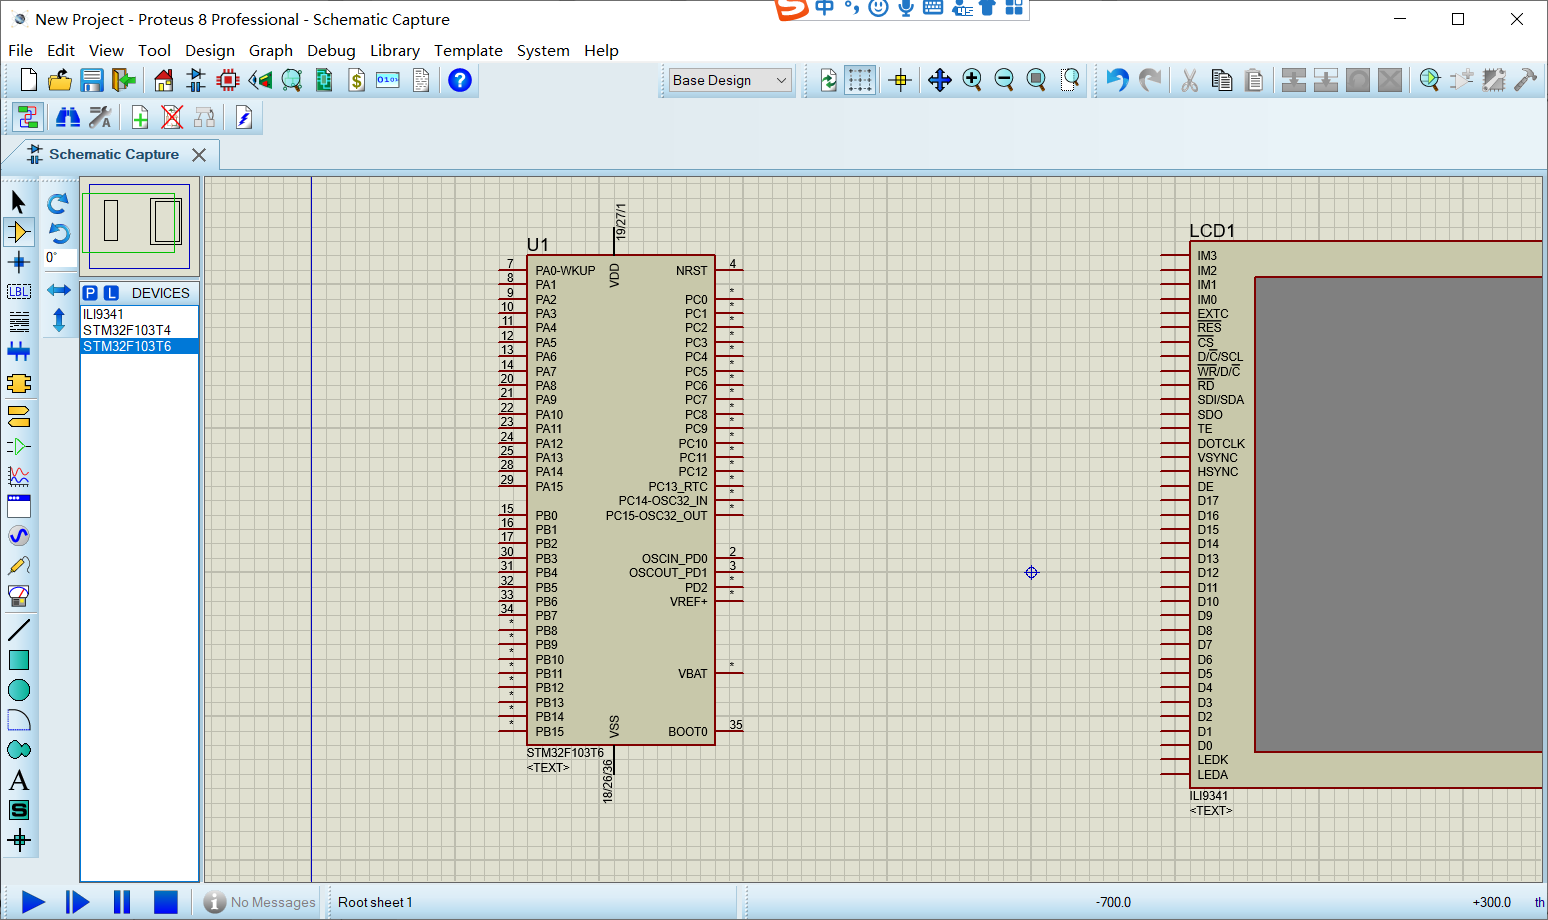Select STM32F103T4 in devices list
Image resolution: width=1548 pixels, height=920 pixels.
click(139, 330)
